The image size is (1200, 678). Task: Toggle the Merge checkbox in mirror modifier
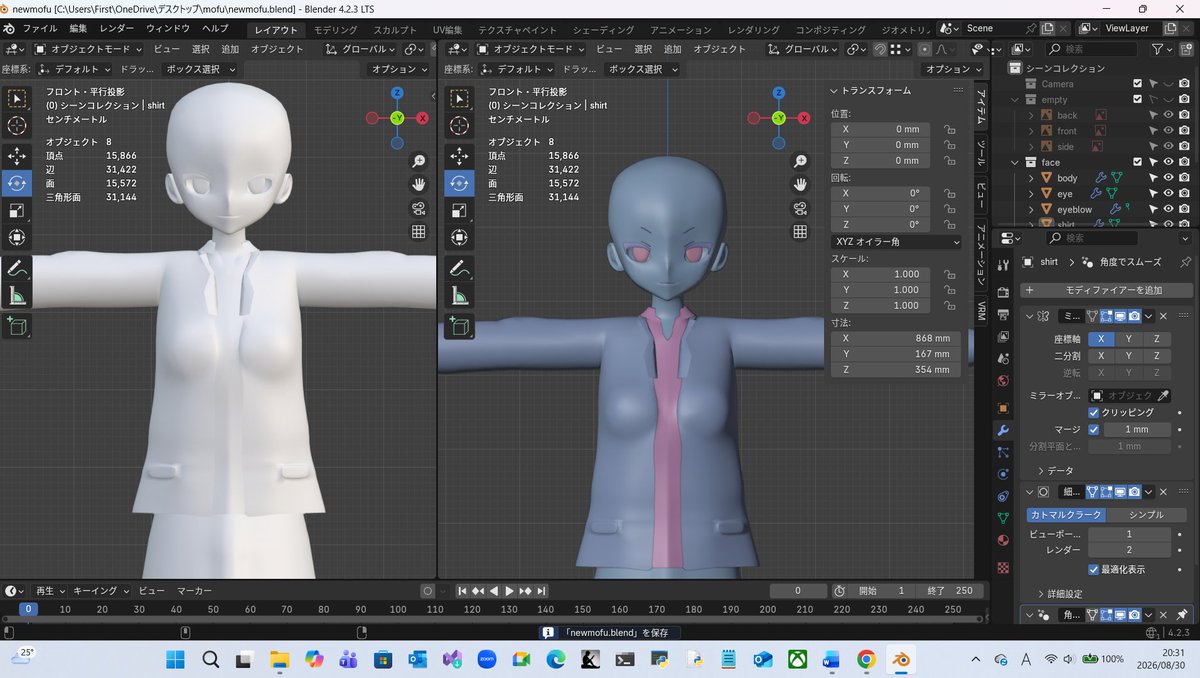(x=1094, y=429)
